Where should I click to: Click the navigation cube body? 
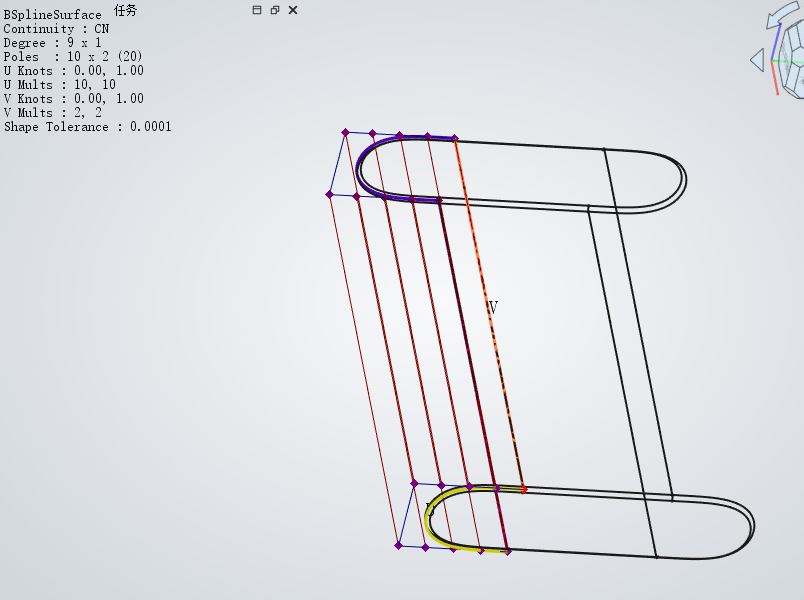pyautogui.click(x=792, y=61)
